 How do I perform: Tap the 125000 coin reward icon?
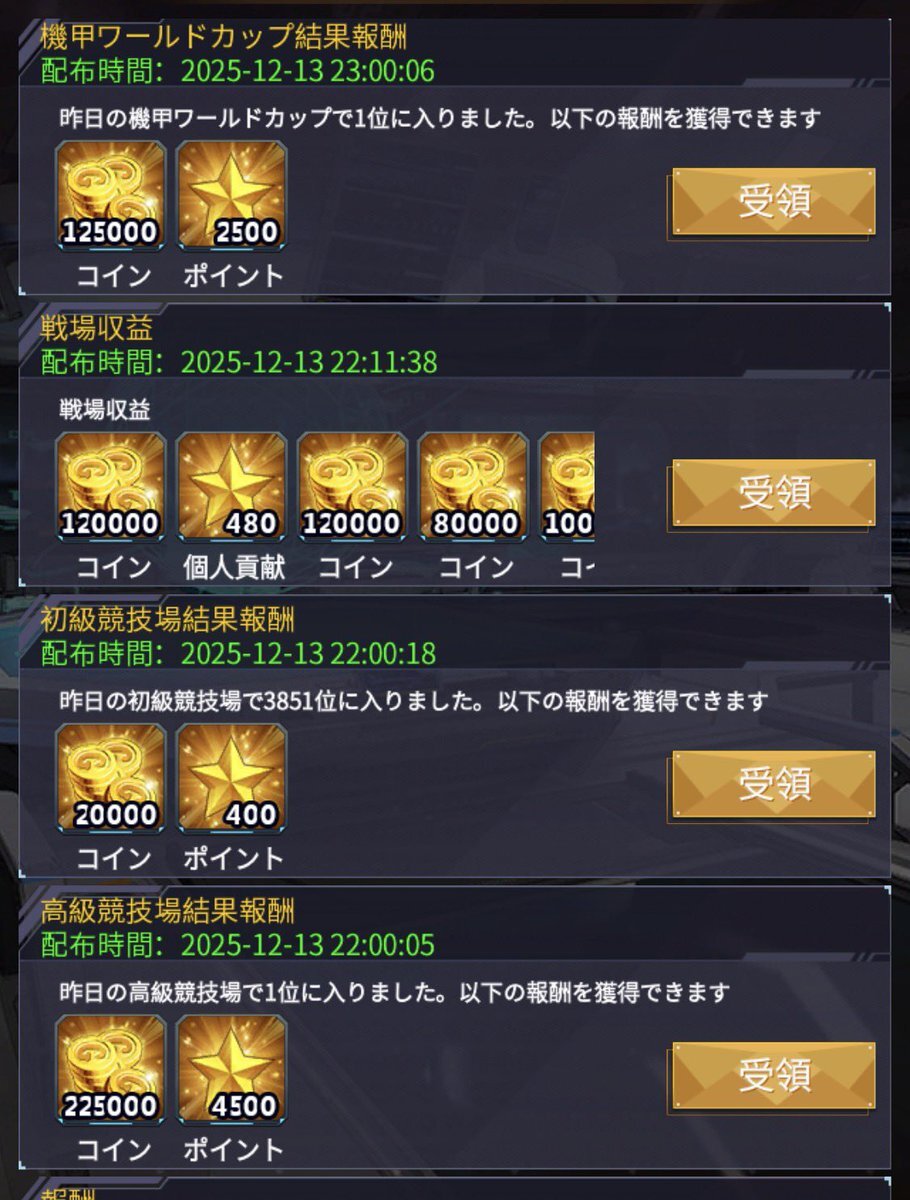click(110, 195)
